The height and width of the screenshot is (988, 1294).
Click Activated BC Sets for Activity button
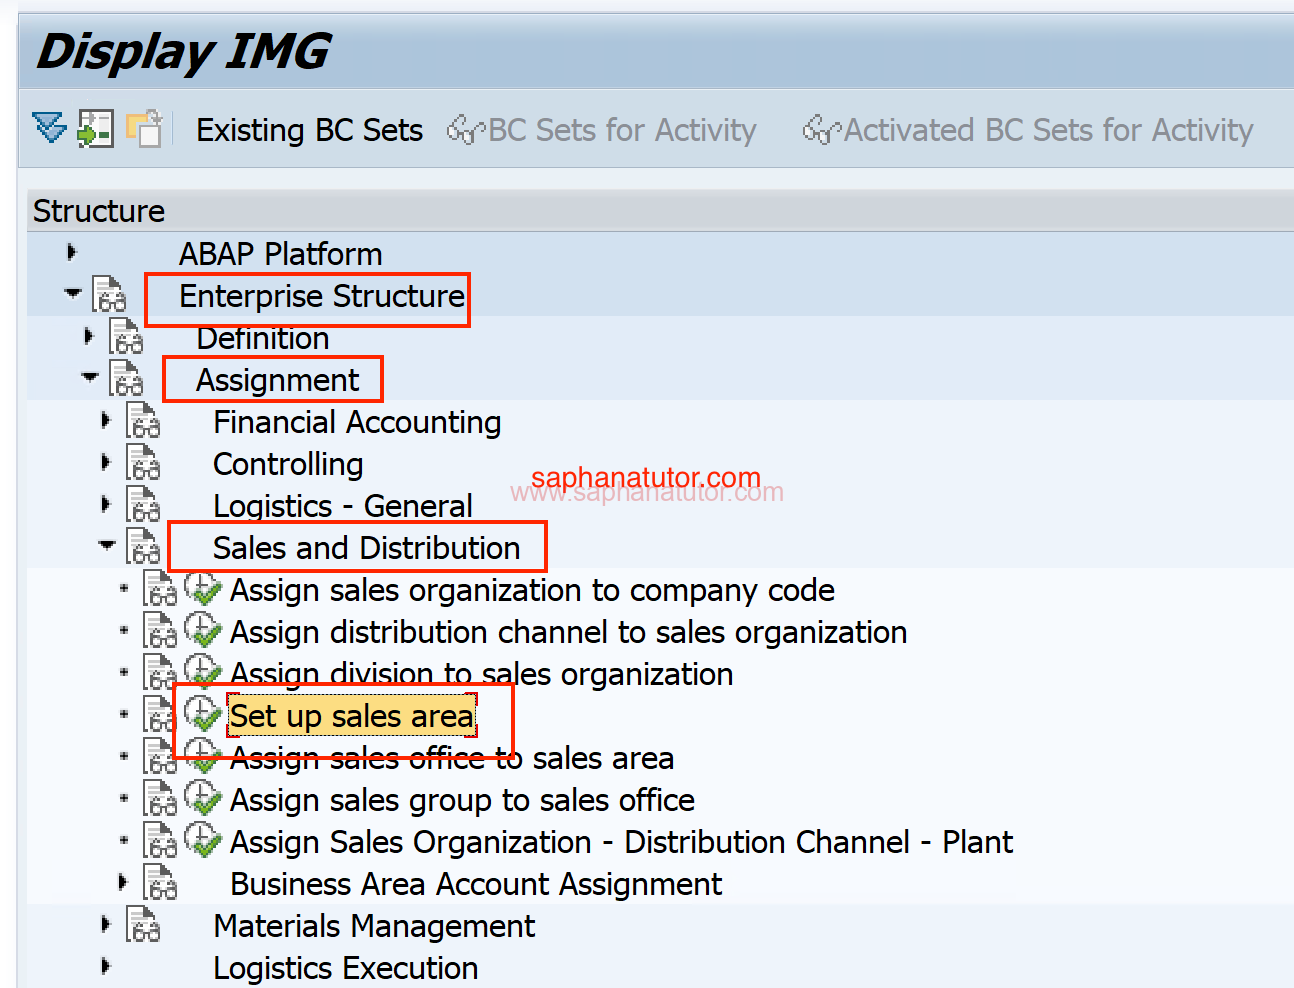pos(1028,130)
